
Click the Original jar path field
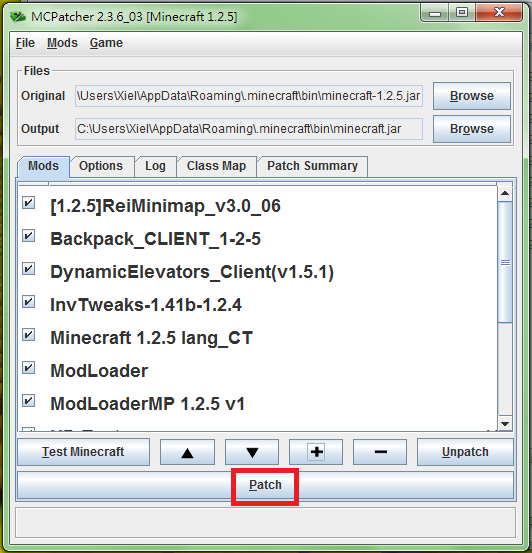(x=249, y=96)
